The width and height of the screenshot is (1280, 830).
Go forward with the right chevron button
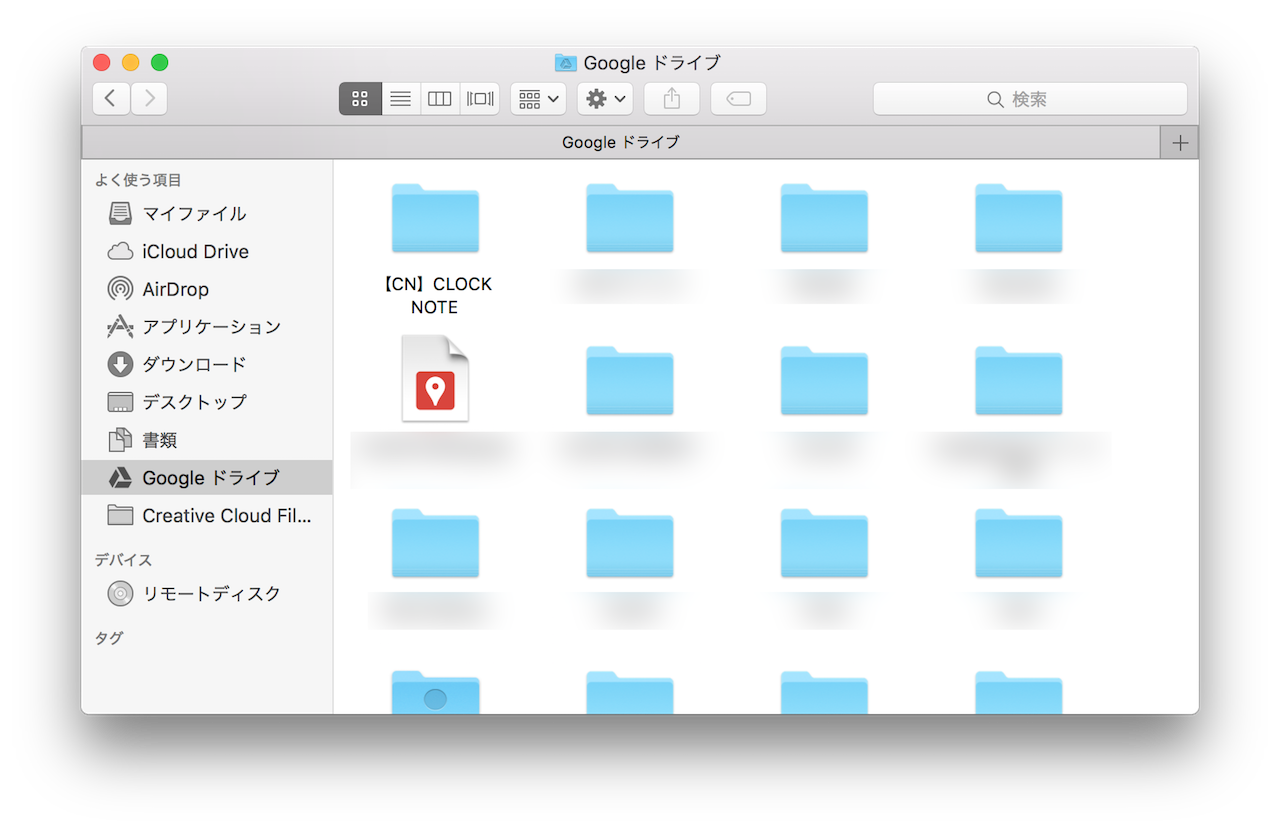click(149, 99)
